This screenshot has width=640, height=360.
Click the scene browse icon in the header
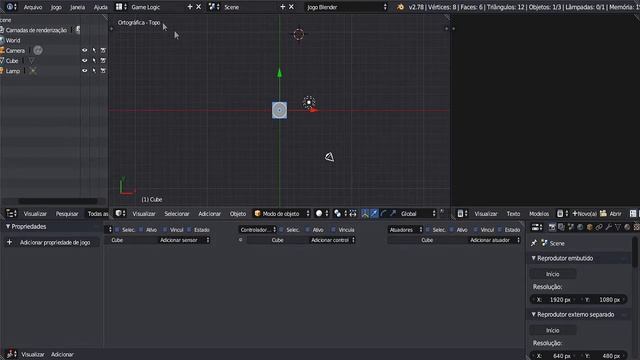click(x=214, y=7)
